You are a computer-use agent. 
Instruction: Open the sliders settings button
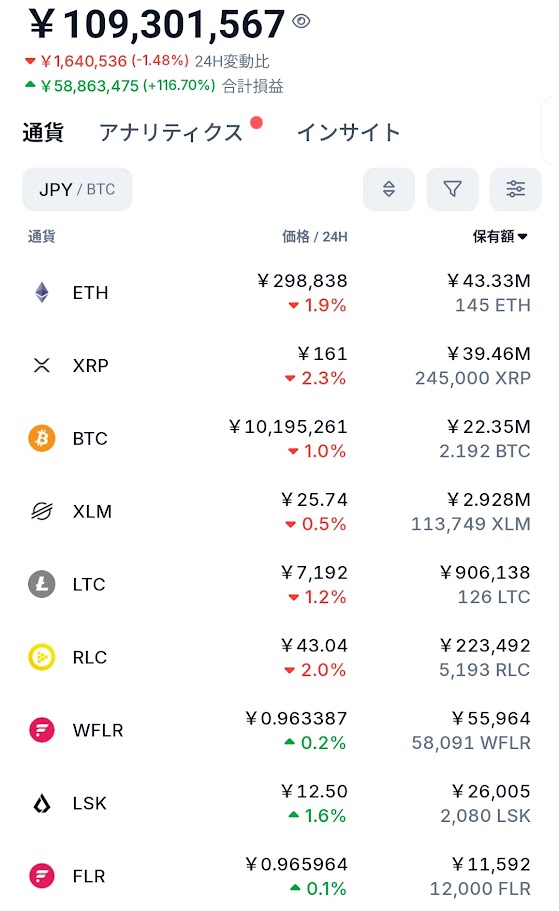(x=515, y=189)
